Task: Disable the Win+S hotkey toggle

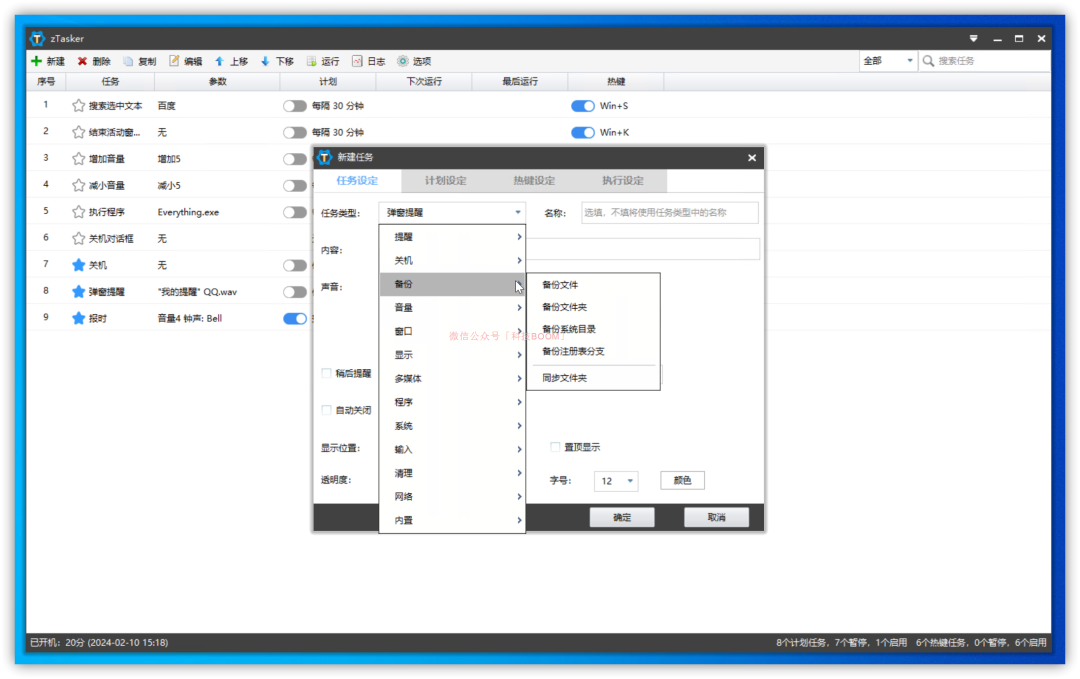Action: (x=583, y=106)
